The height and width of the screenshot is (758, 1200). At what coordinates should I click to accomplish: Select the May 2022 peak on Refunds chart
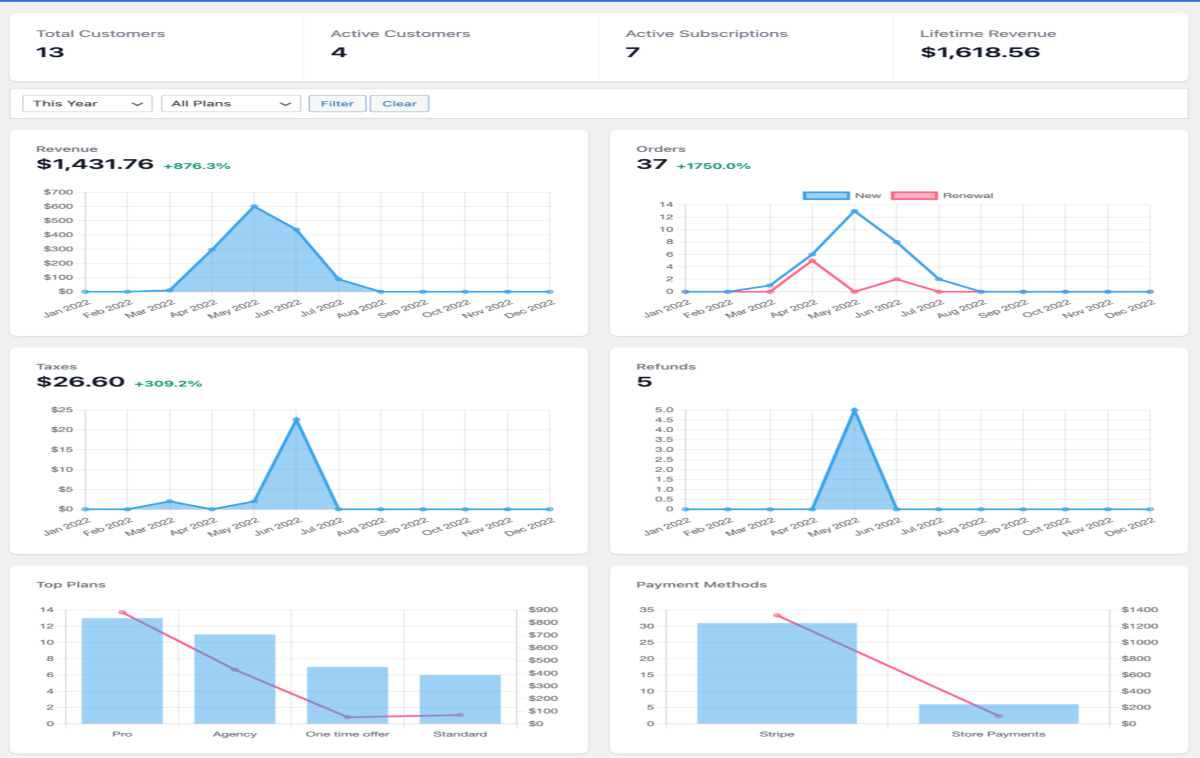click(854, 411)
